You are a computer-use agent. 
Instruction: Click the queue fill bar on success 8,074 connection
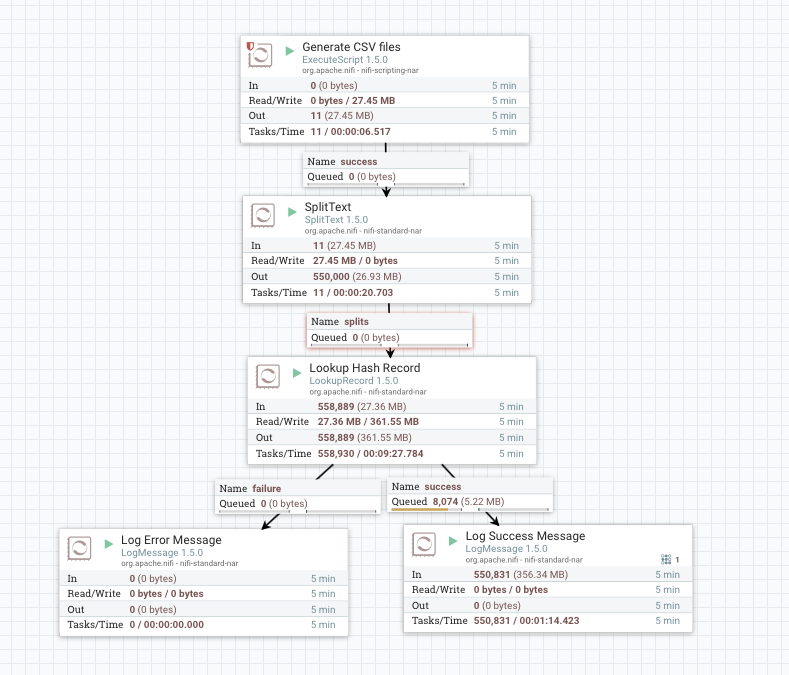coord(420,509)
